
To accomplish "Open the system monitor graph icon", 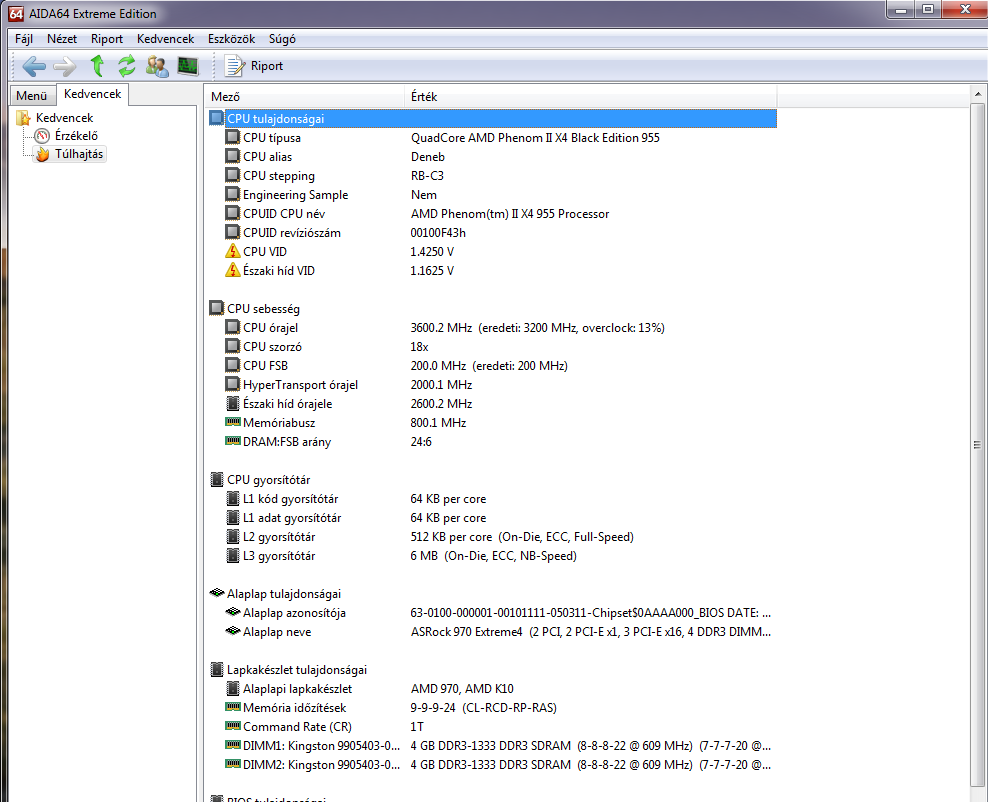I will (x=188, y=66).
